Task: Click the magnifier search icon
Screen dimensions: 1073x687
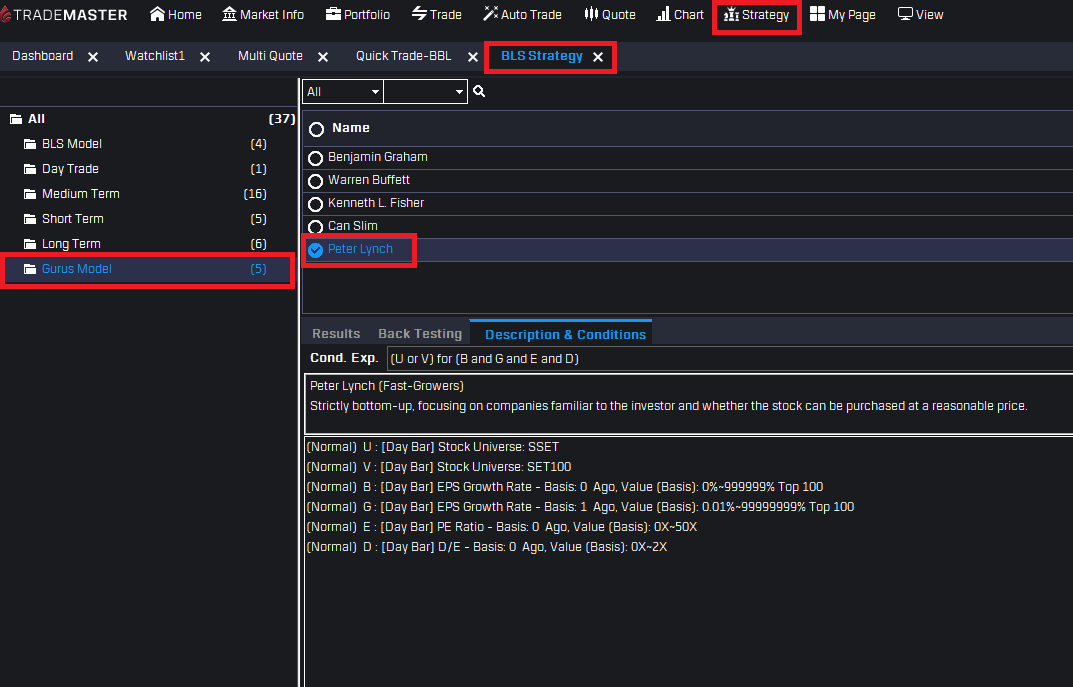Action: tap(479, 92)
